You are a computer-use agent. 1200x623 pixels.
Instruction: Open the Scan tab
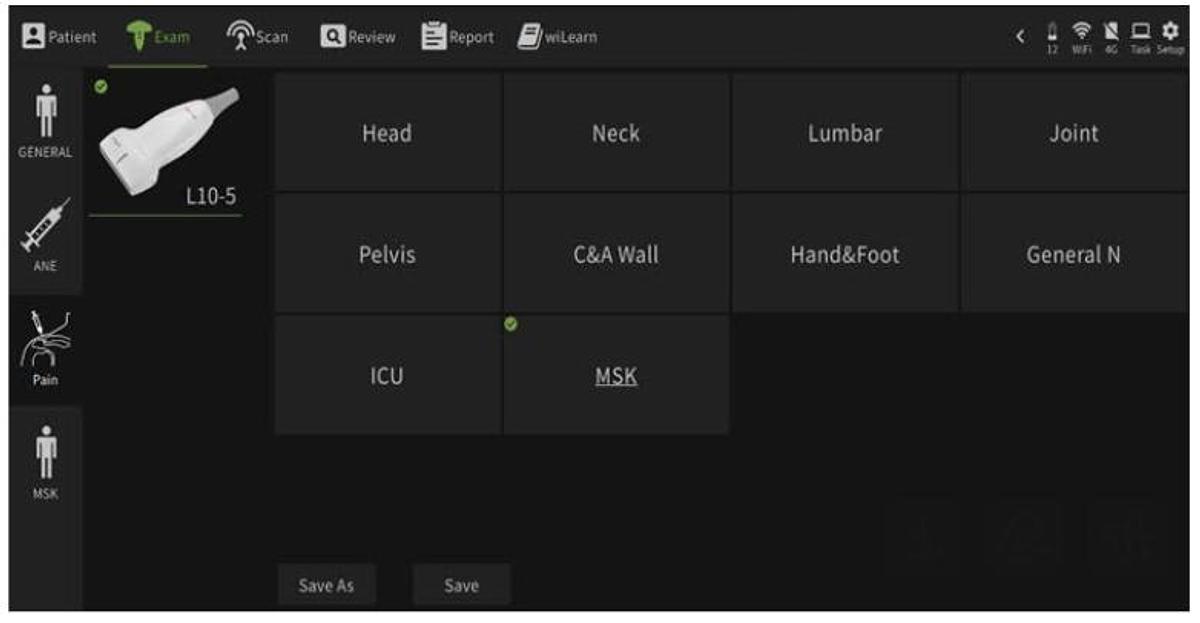(x=258, y=37)
